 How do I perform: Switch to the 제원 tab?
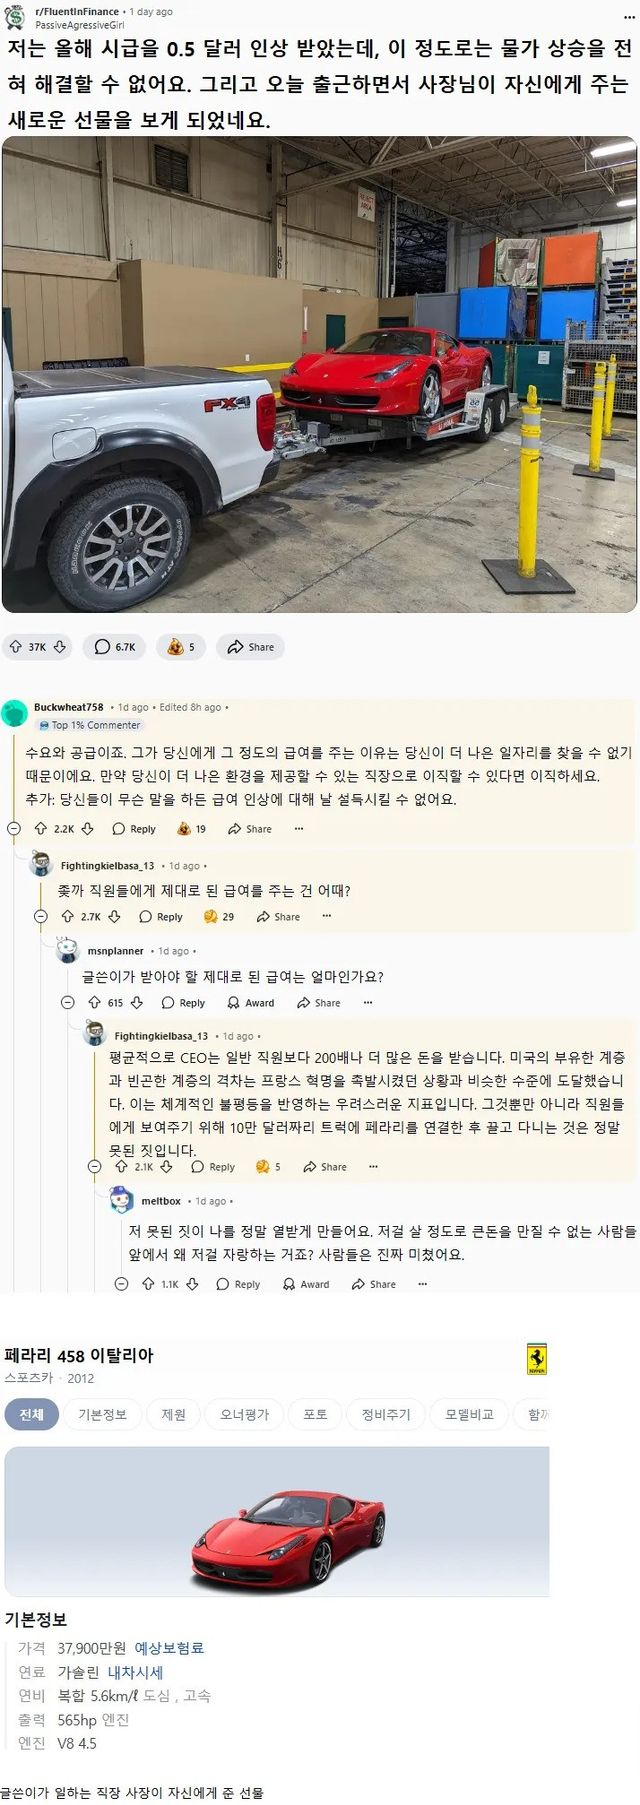(x=174, y=1414)
